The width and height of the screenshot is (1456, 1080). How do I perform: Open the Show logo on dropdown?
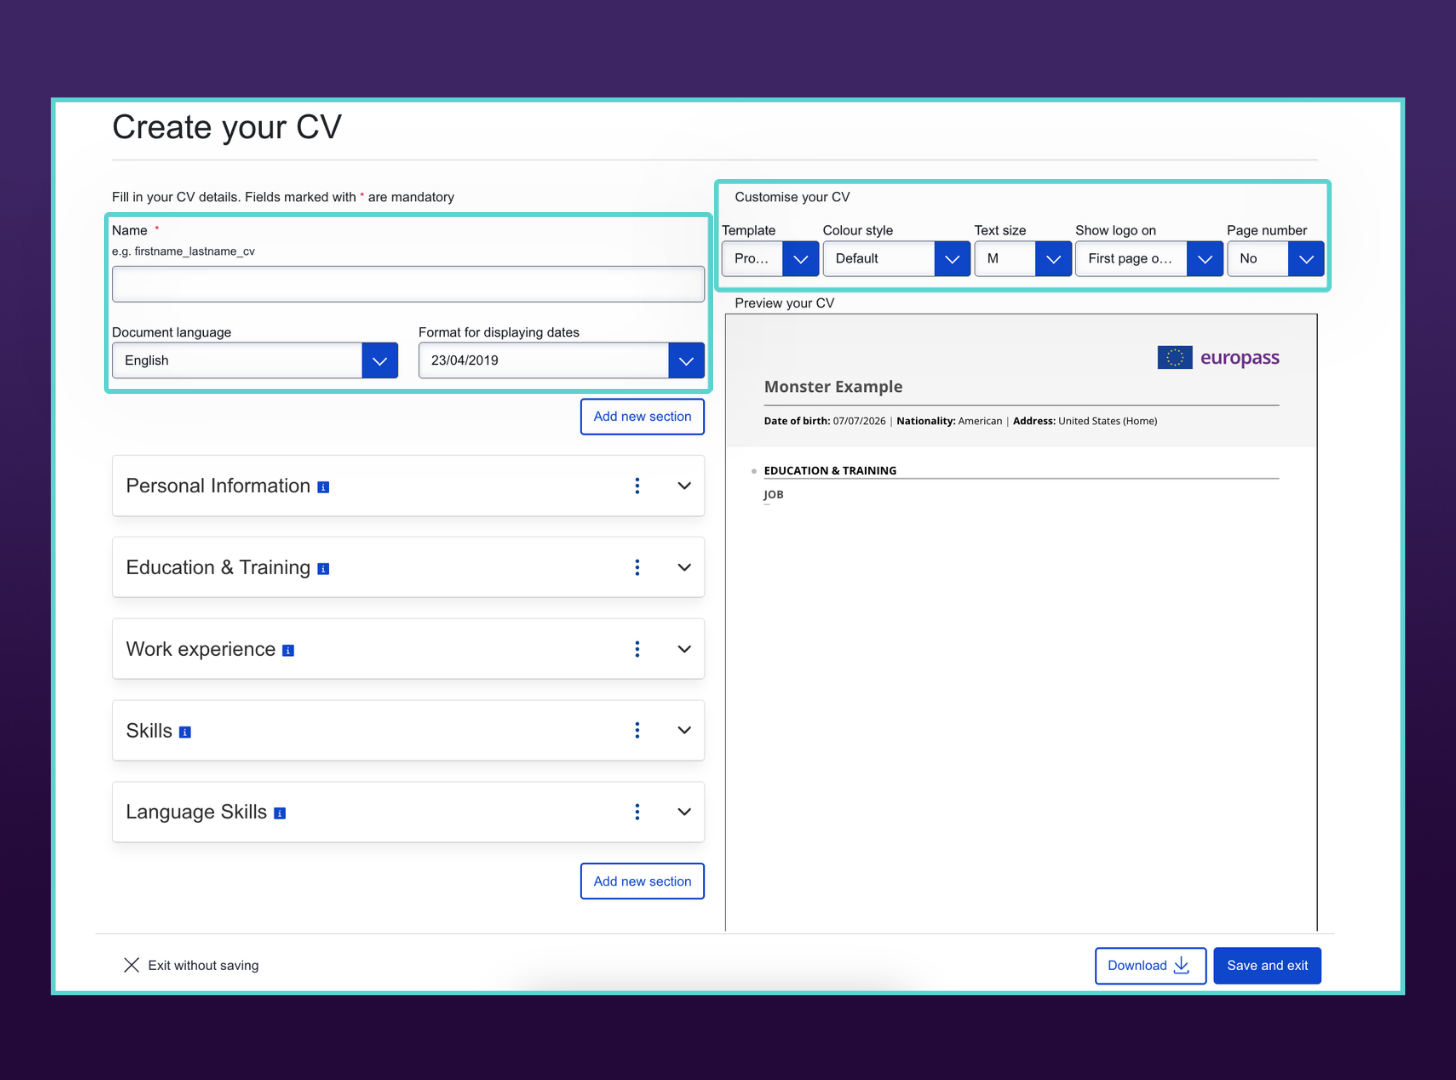click(x=1149, y=258)
